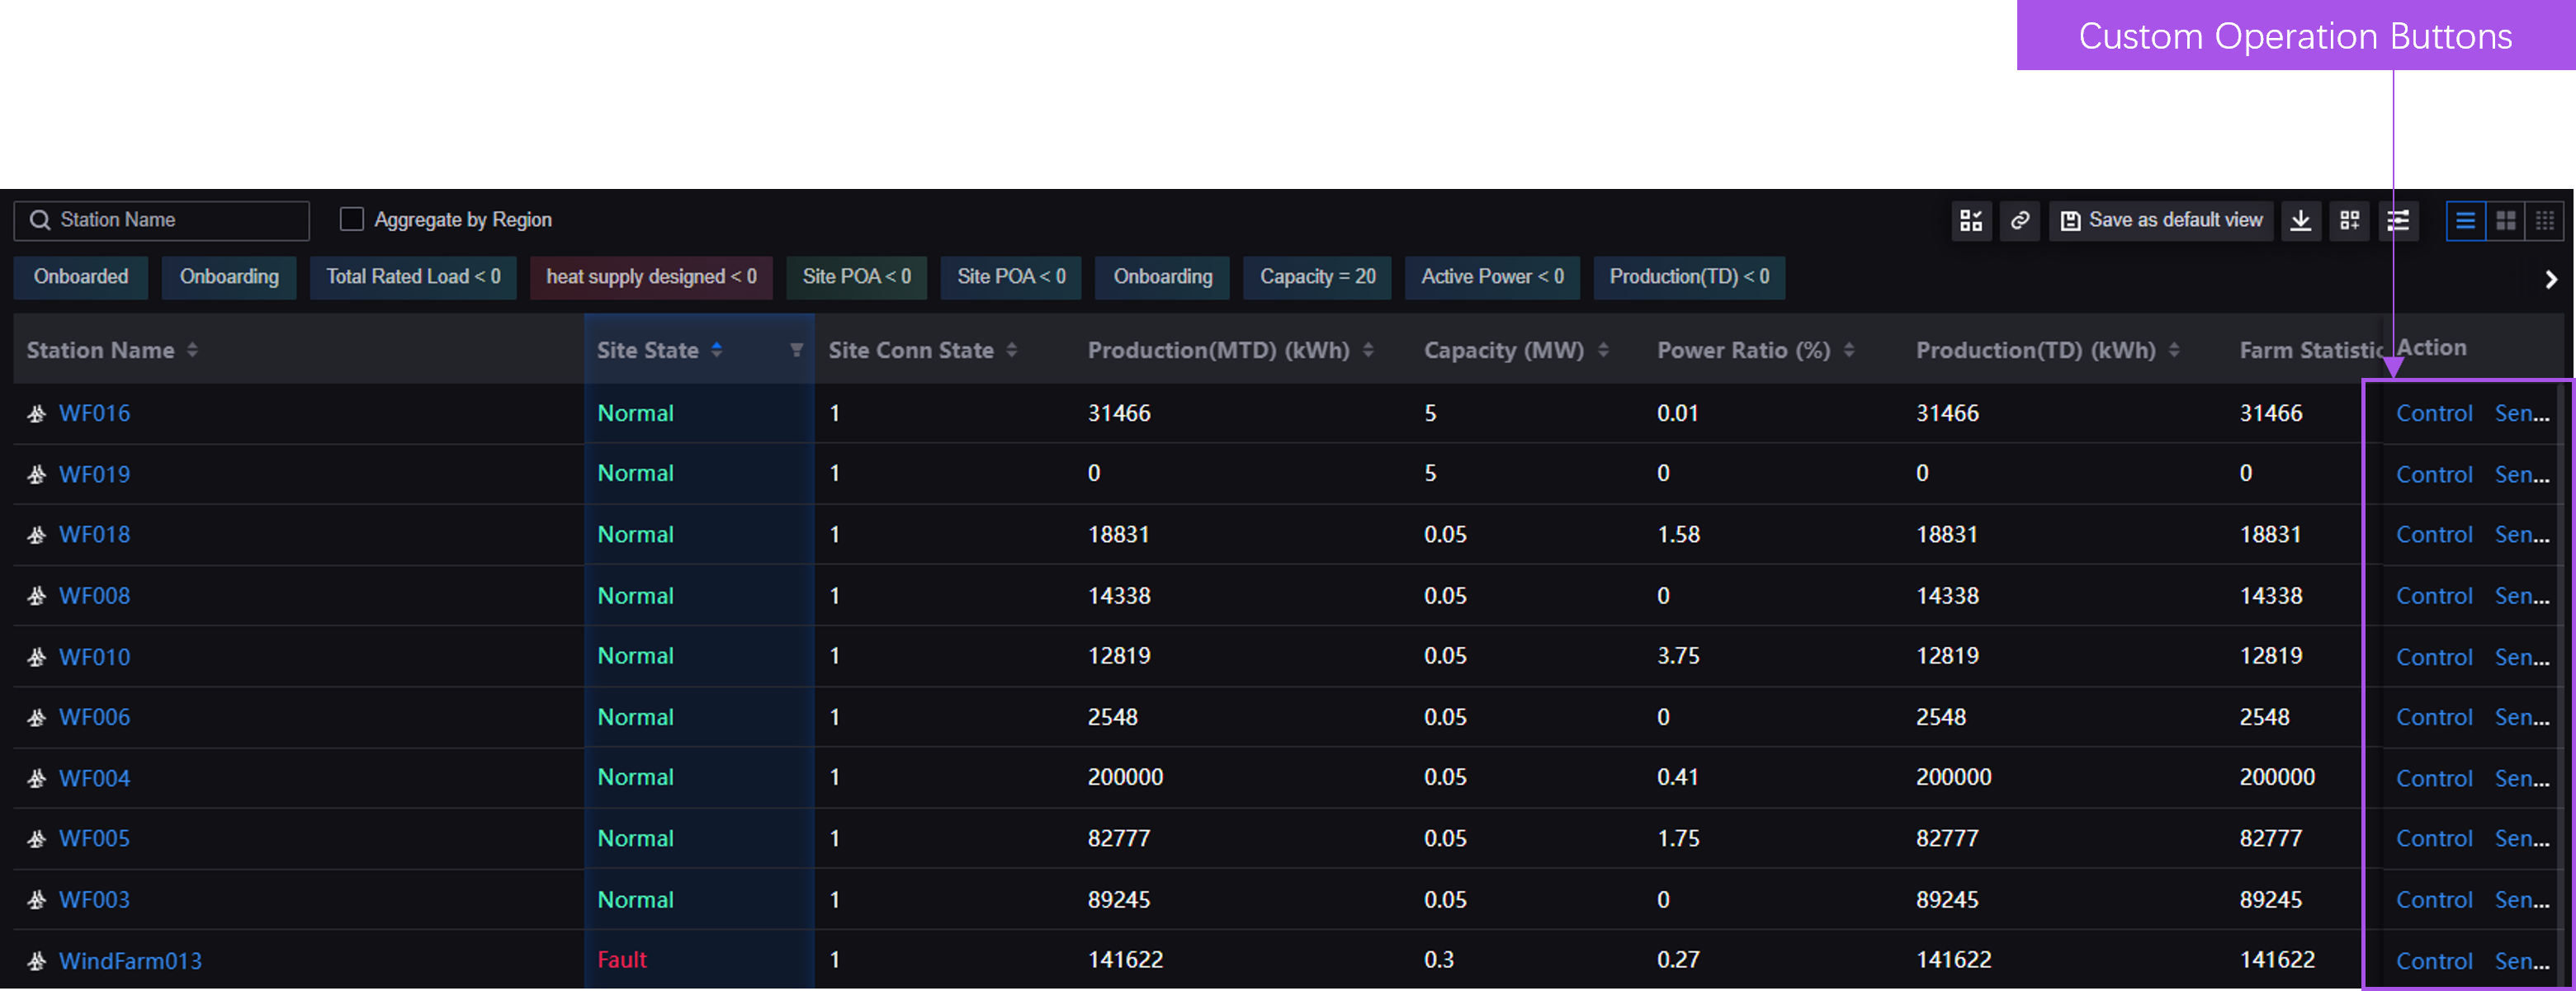Click the copy link icon
Image resolution: width=2576 pixels, height=991 pixels.
coord(2020,220)
